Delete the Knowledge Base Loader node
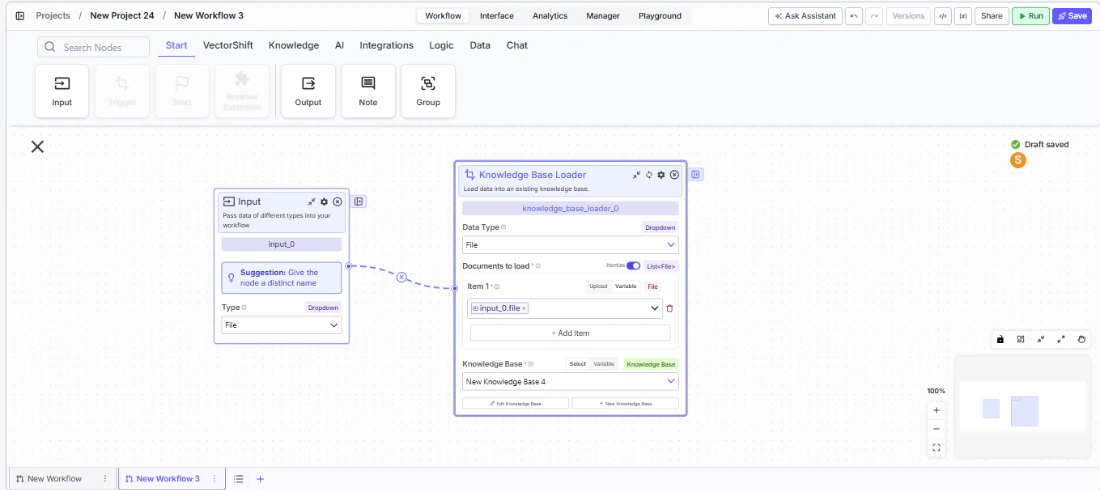Viewport: 1100px width, 490px height. tap(674, 175)
